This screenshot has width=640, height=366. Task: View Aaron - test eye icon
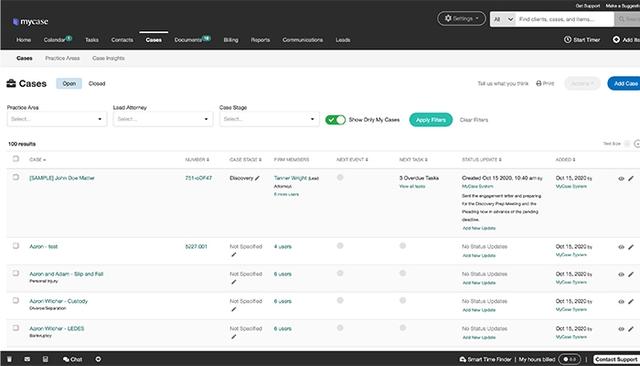point(621,247)
